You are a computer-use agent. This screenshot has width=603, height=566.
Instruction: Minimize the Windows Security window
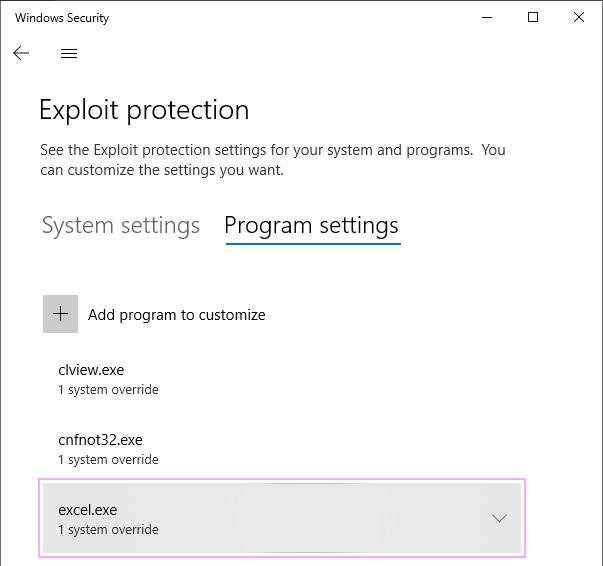coord(487,17)
